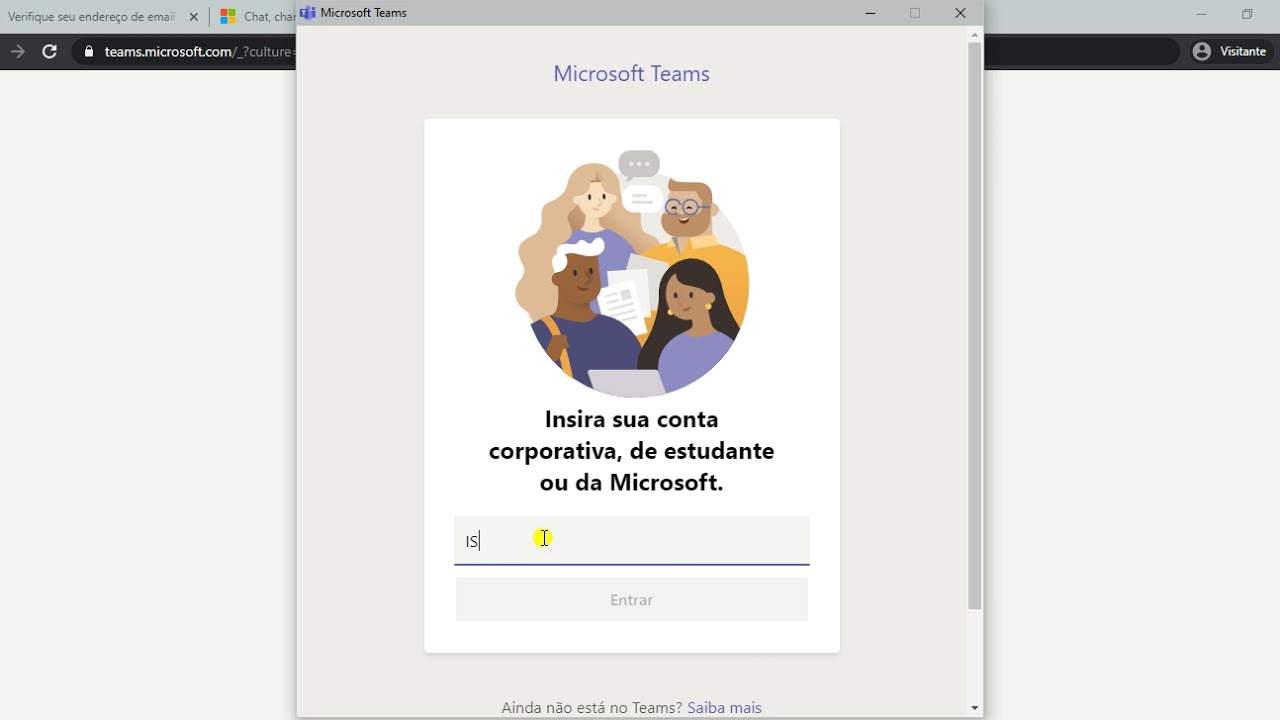Click the people illustration image
Image resolution: width=1280 pixels, height=720 pixels.
(x=631, y=273)
